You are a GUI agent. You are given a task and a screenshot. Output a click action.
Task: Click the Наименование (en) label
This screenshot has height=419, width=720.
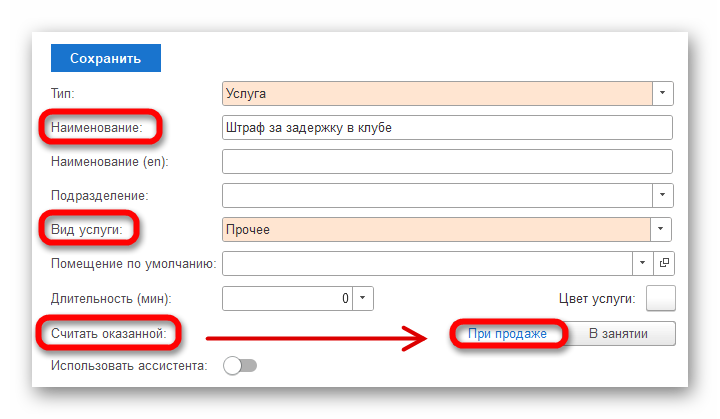point(110,162)
